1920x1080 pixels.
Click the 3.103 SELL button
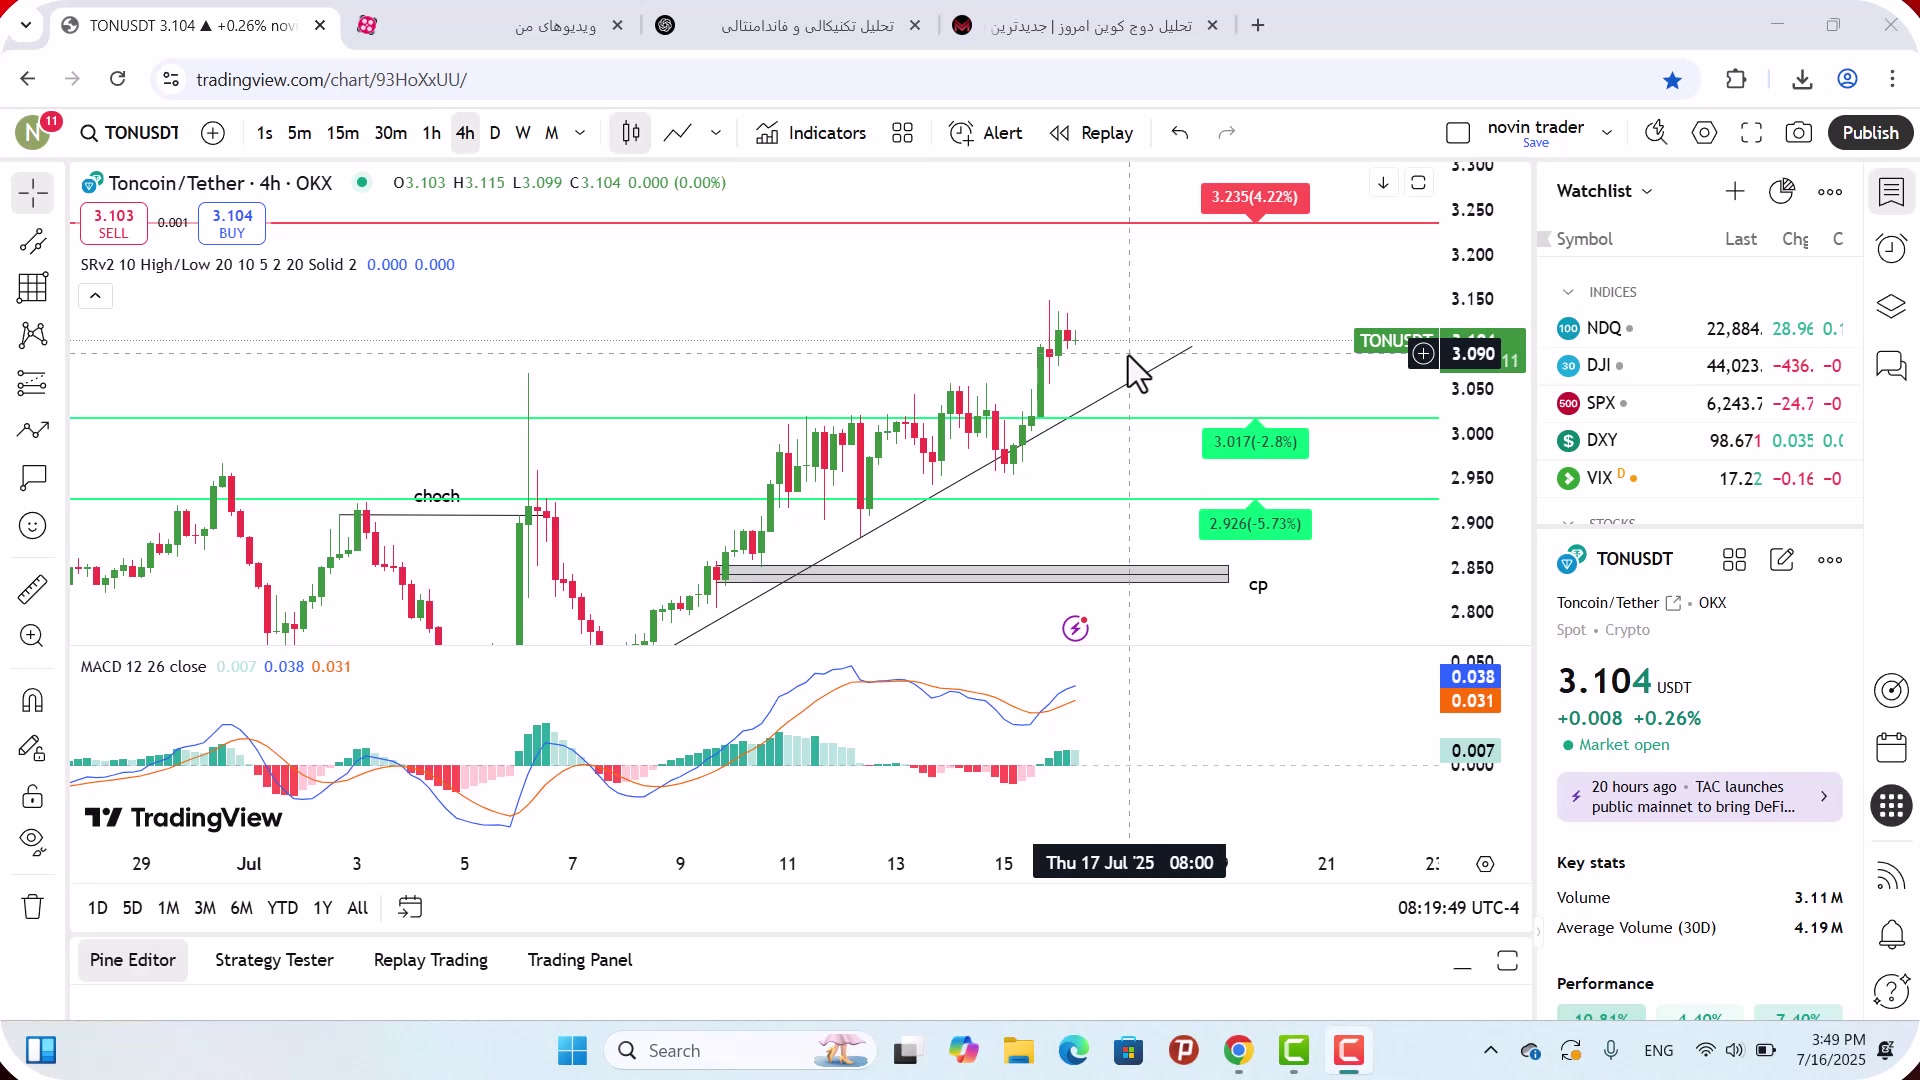click(113, 223)
